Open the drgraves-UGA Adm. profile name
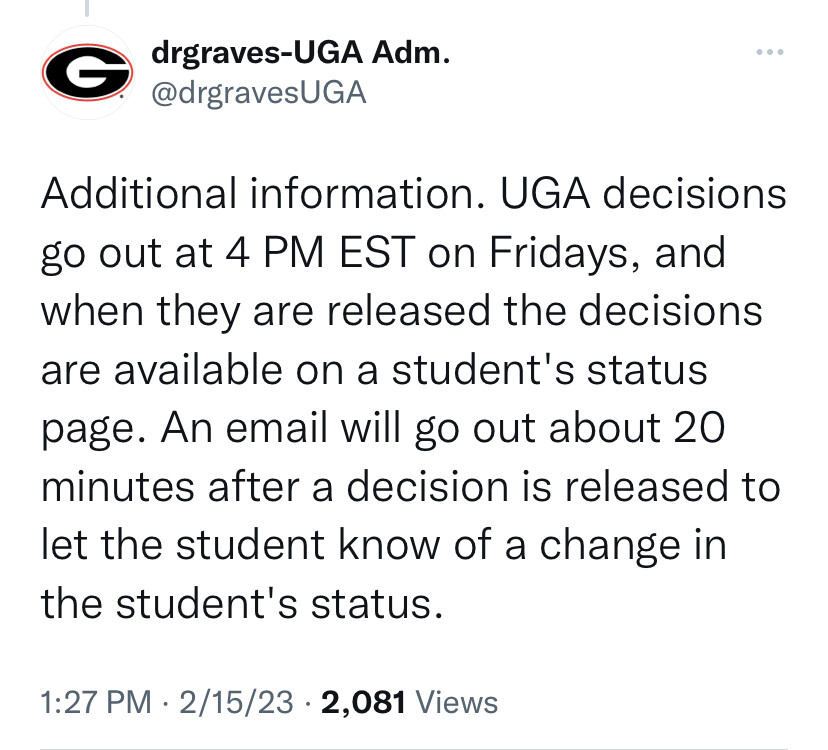The width and height of the screenshot is (828, 750). click(x=299, y=55)
